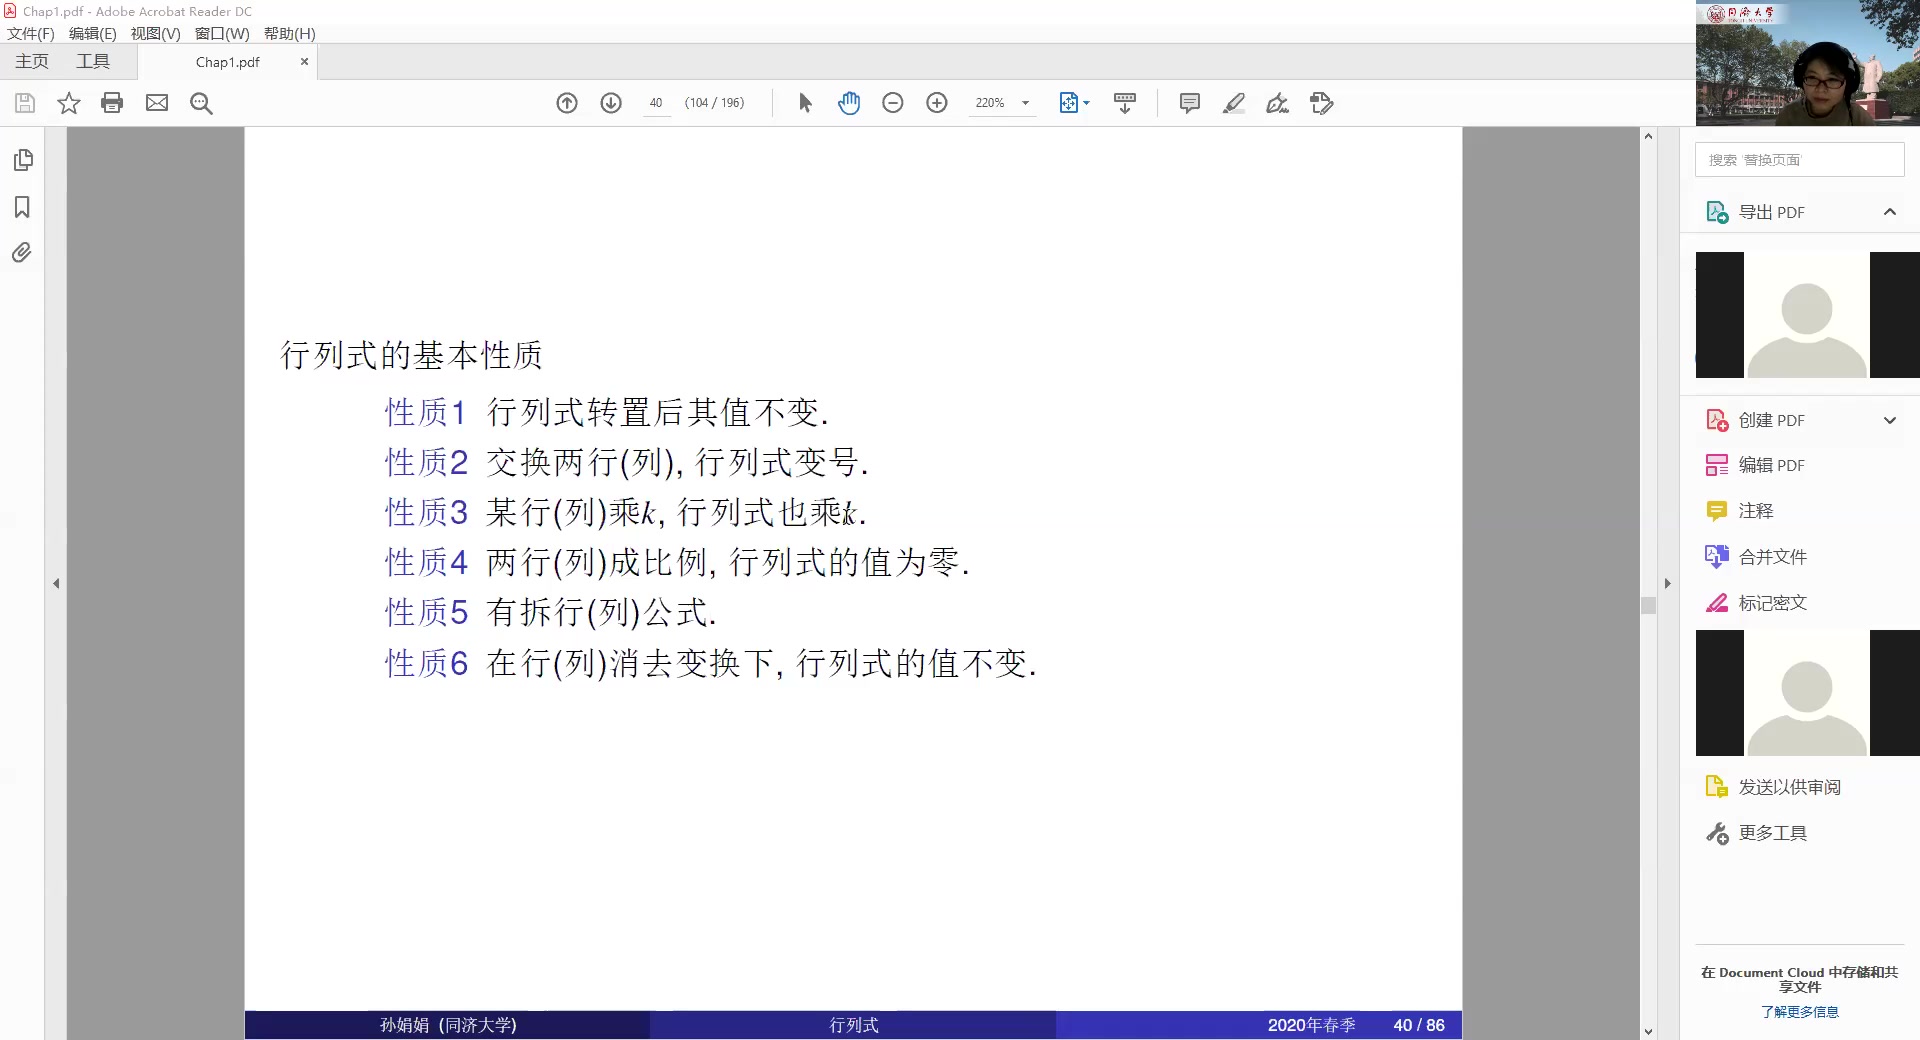The height and width of the screenshot is (1040, 1920).
Task: Click the page number field
Action: tap(656, 103)
